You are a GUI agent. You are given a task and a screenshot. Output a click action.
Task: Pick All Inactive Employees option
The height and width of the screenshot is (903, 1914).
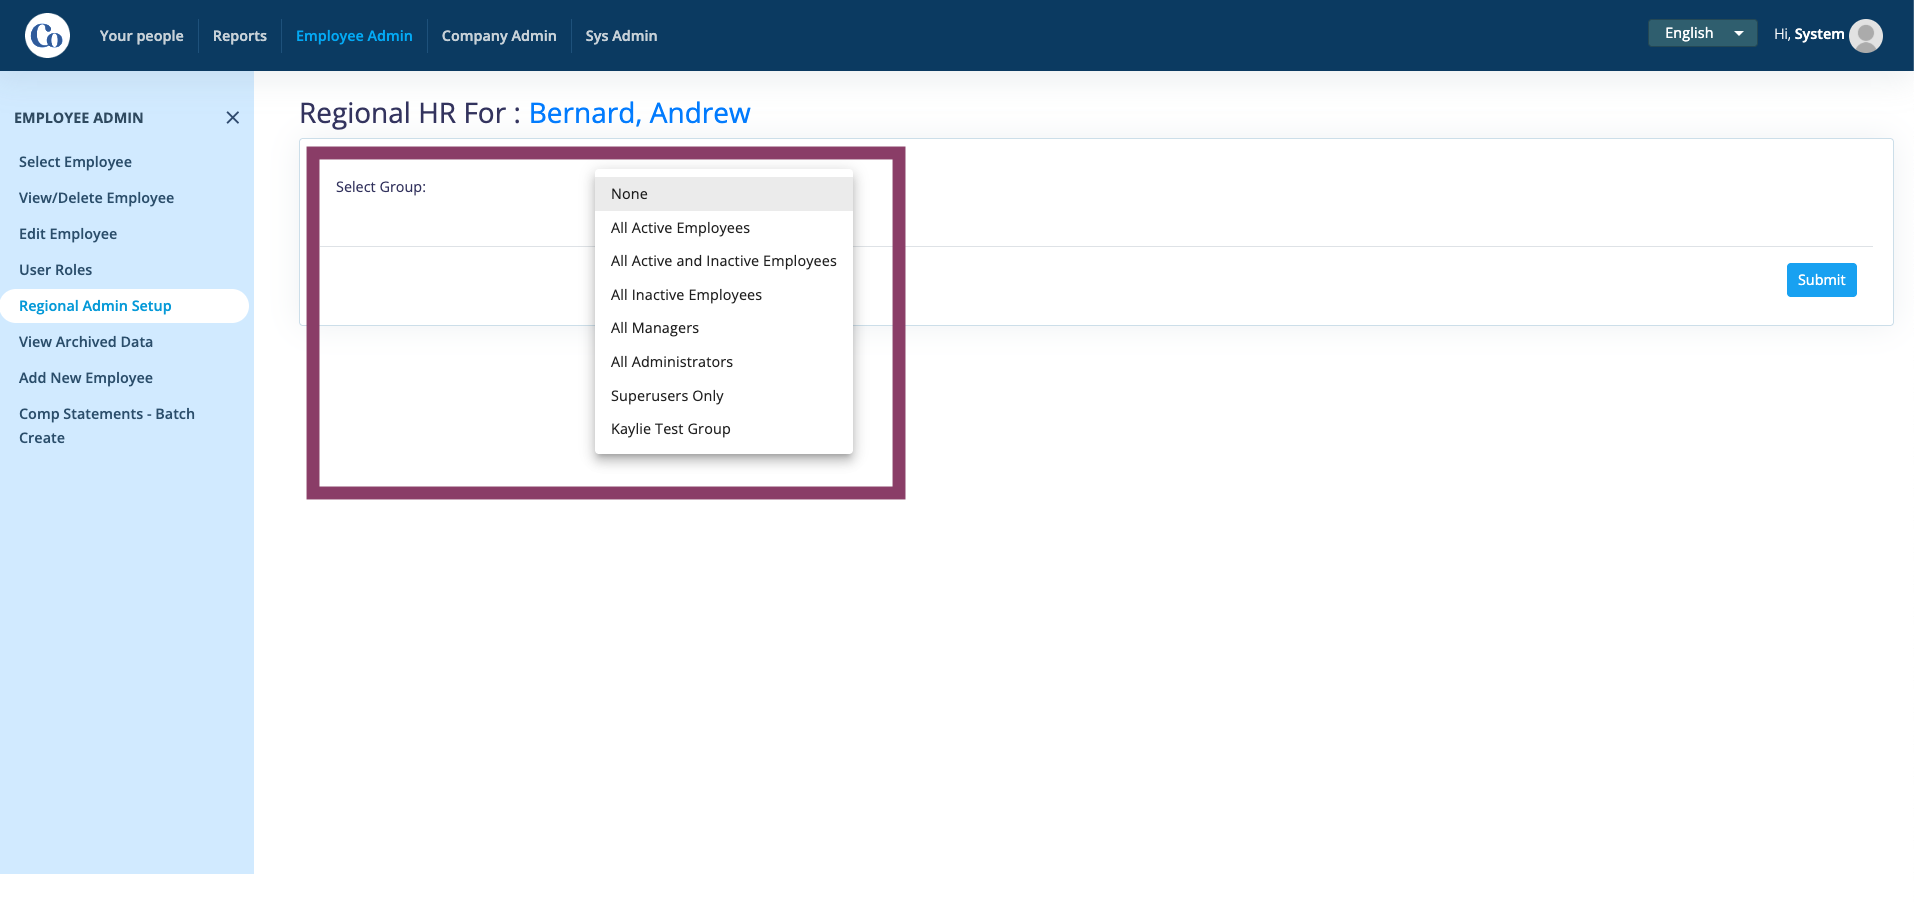pos(724,295)
